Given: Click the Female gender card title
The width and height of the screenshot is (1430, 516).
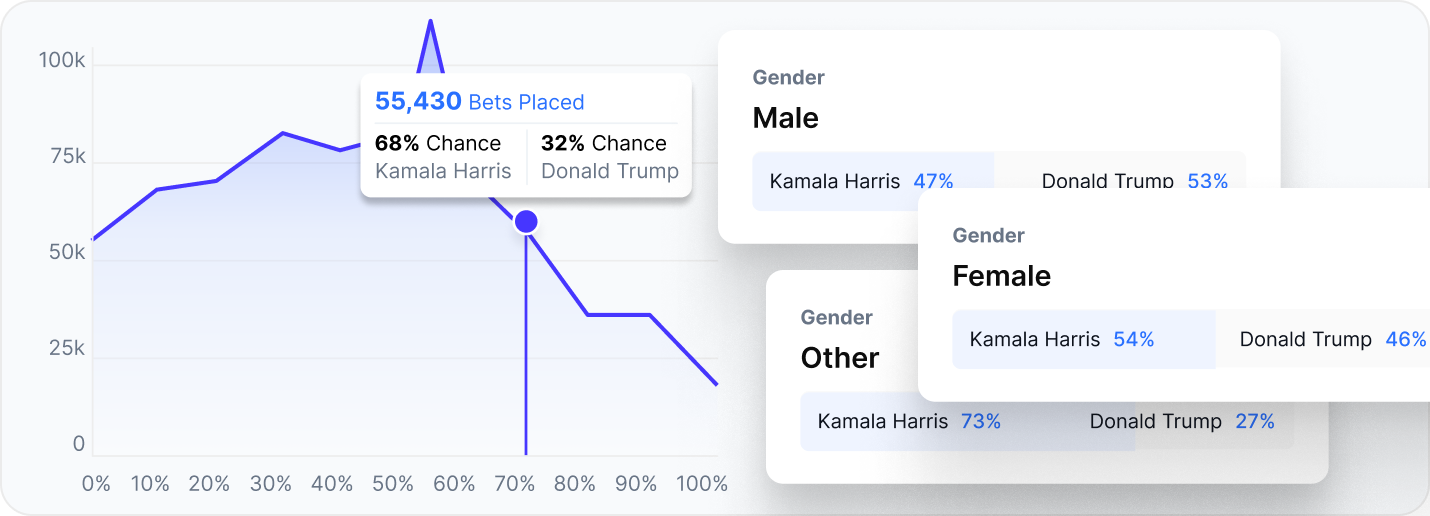Looking at the screenshot, I should click(x=1001, y=276).
